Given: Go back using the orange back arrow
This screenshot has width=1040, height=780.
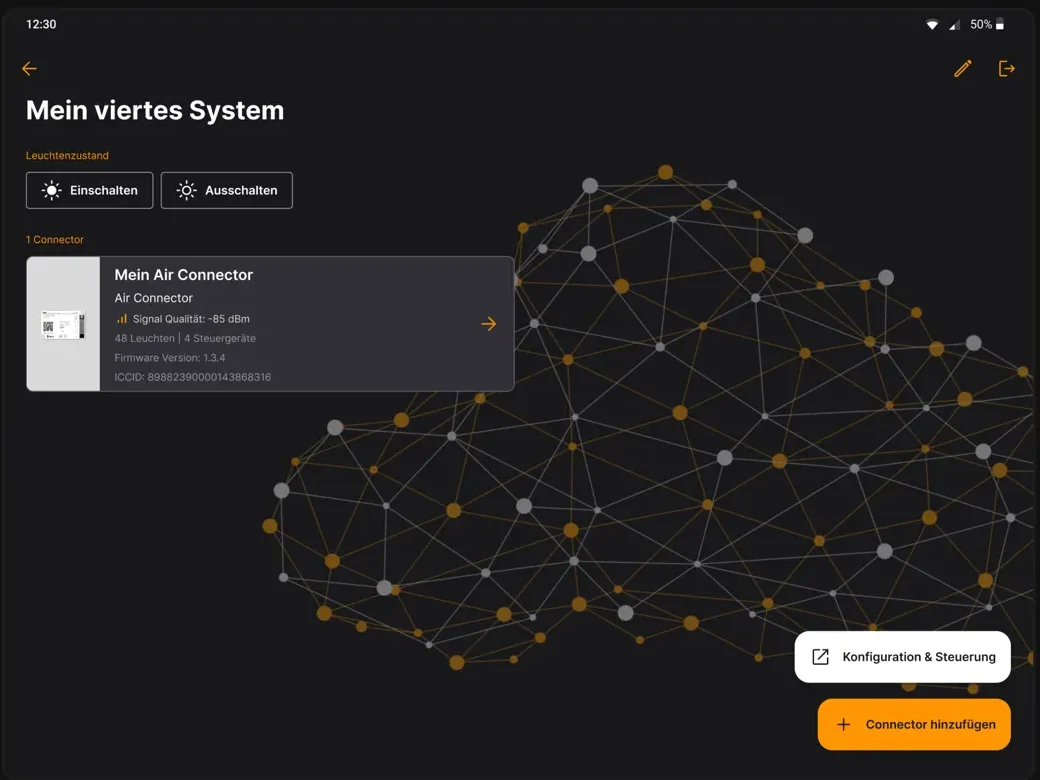Looking at the screenshot, I should [29, 68].
